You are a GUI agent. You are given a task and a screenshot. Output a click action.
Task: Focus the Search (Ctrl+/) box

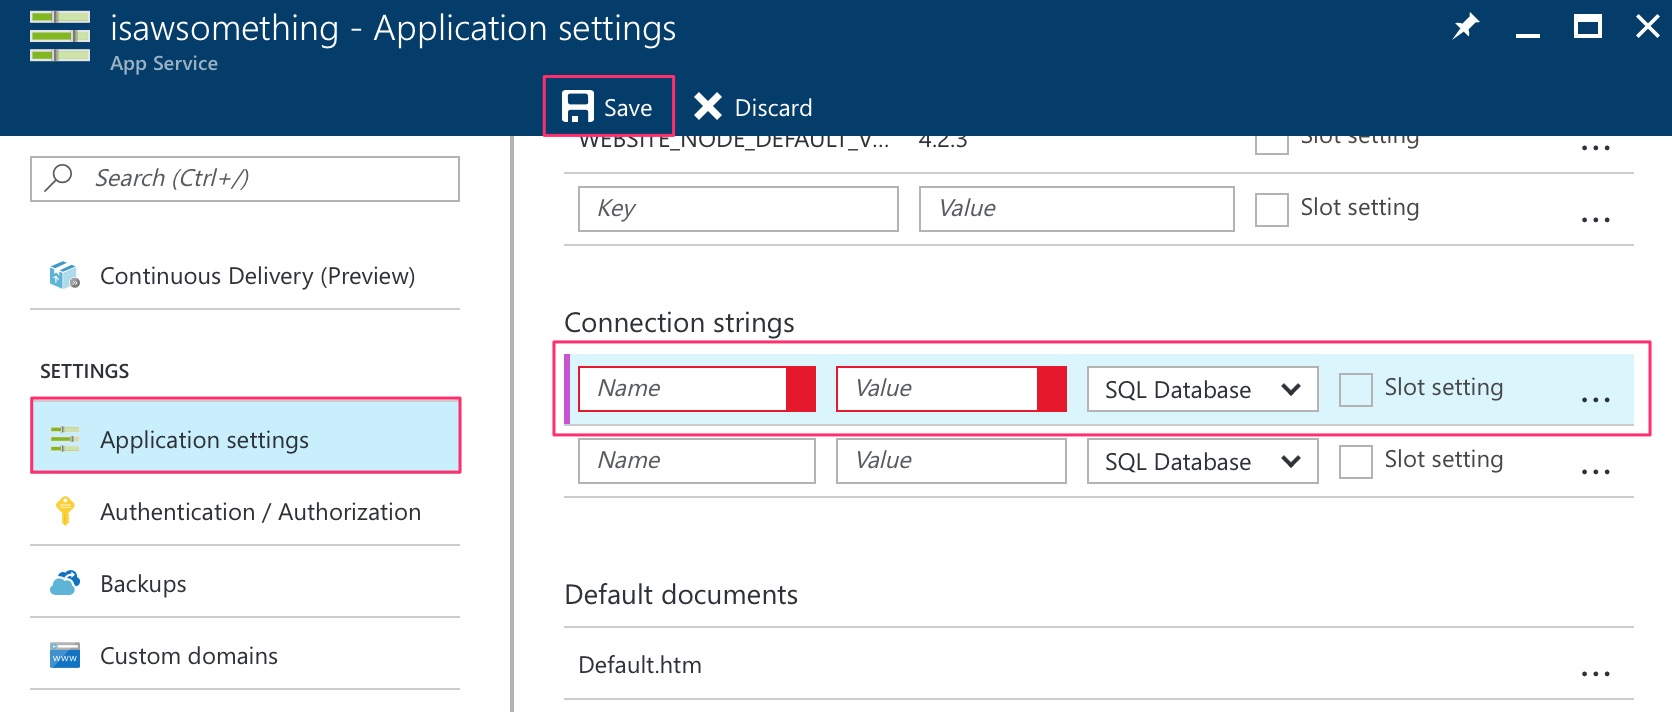pyautogui.click(x=245, y=178)
